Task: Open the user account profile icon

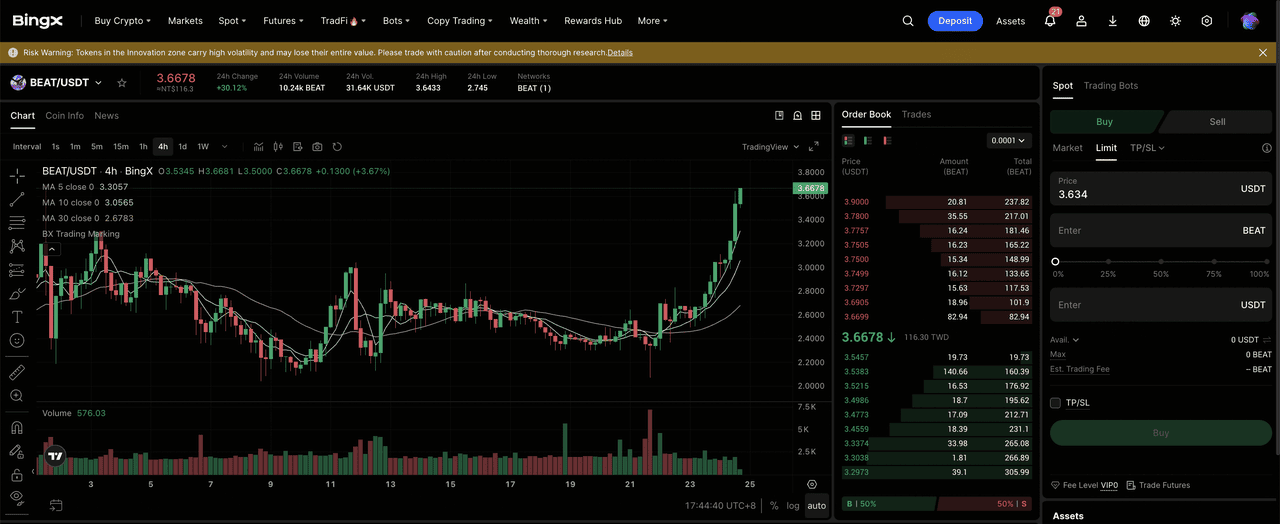Action: [x=1081, y=21]
